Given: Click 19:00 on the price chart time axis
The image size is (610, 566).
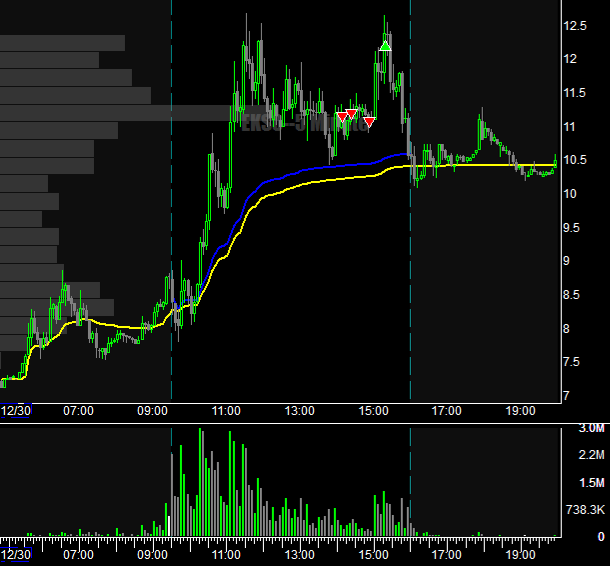Looking at the screenshot, I should click(521, 411).
